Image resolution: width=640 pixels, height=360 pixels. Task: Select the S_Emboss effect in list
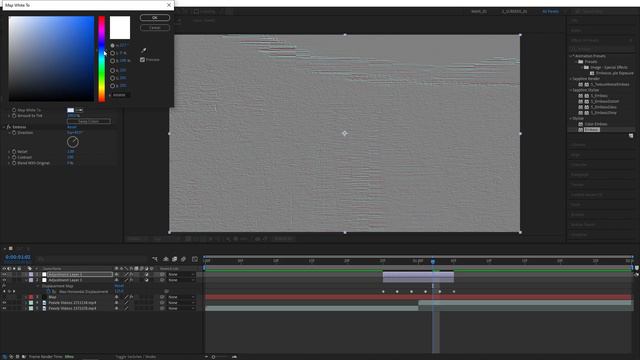pyautogui.click(x=599, y=96)
